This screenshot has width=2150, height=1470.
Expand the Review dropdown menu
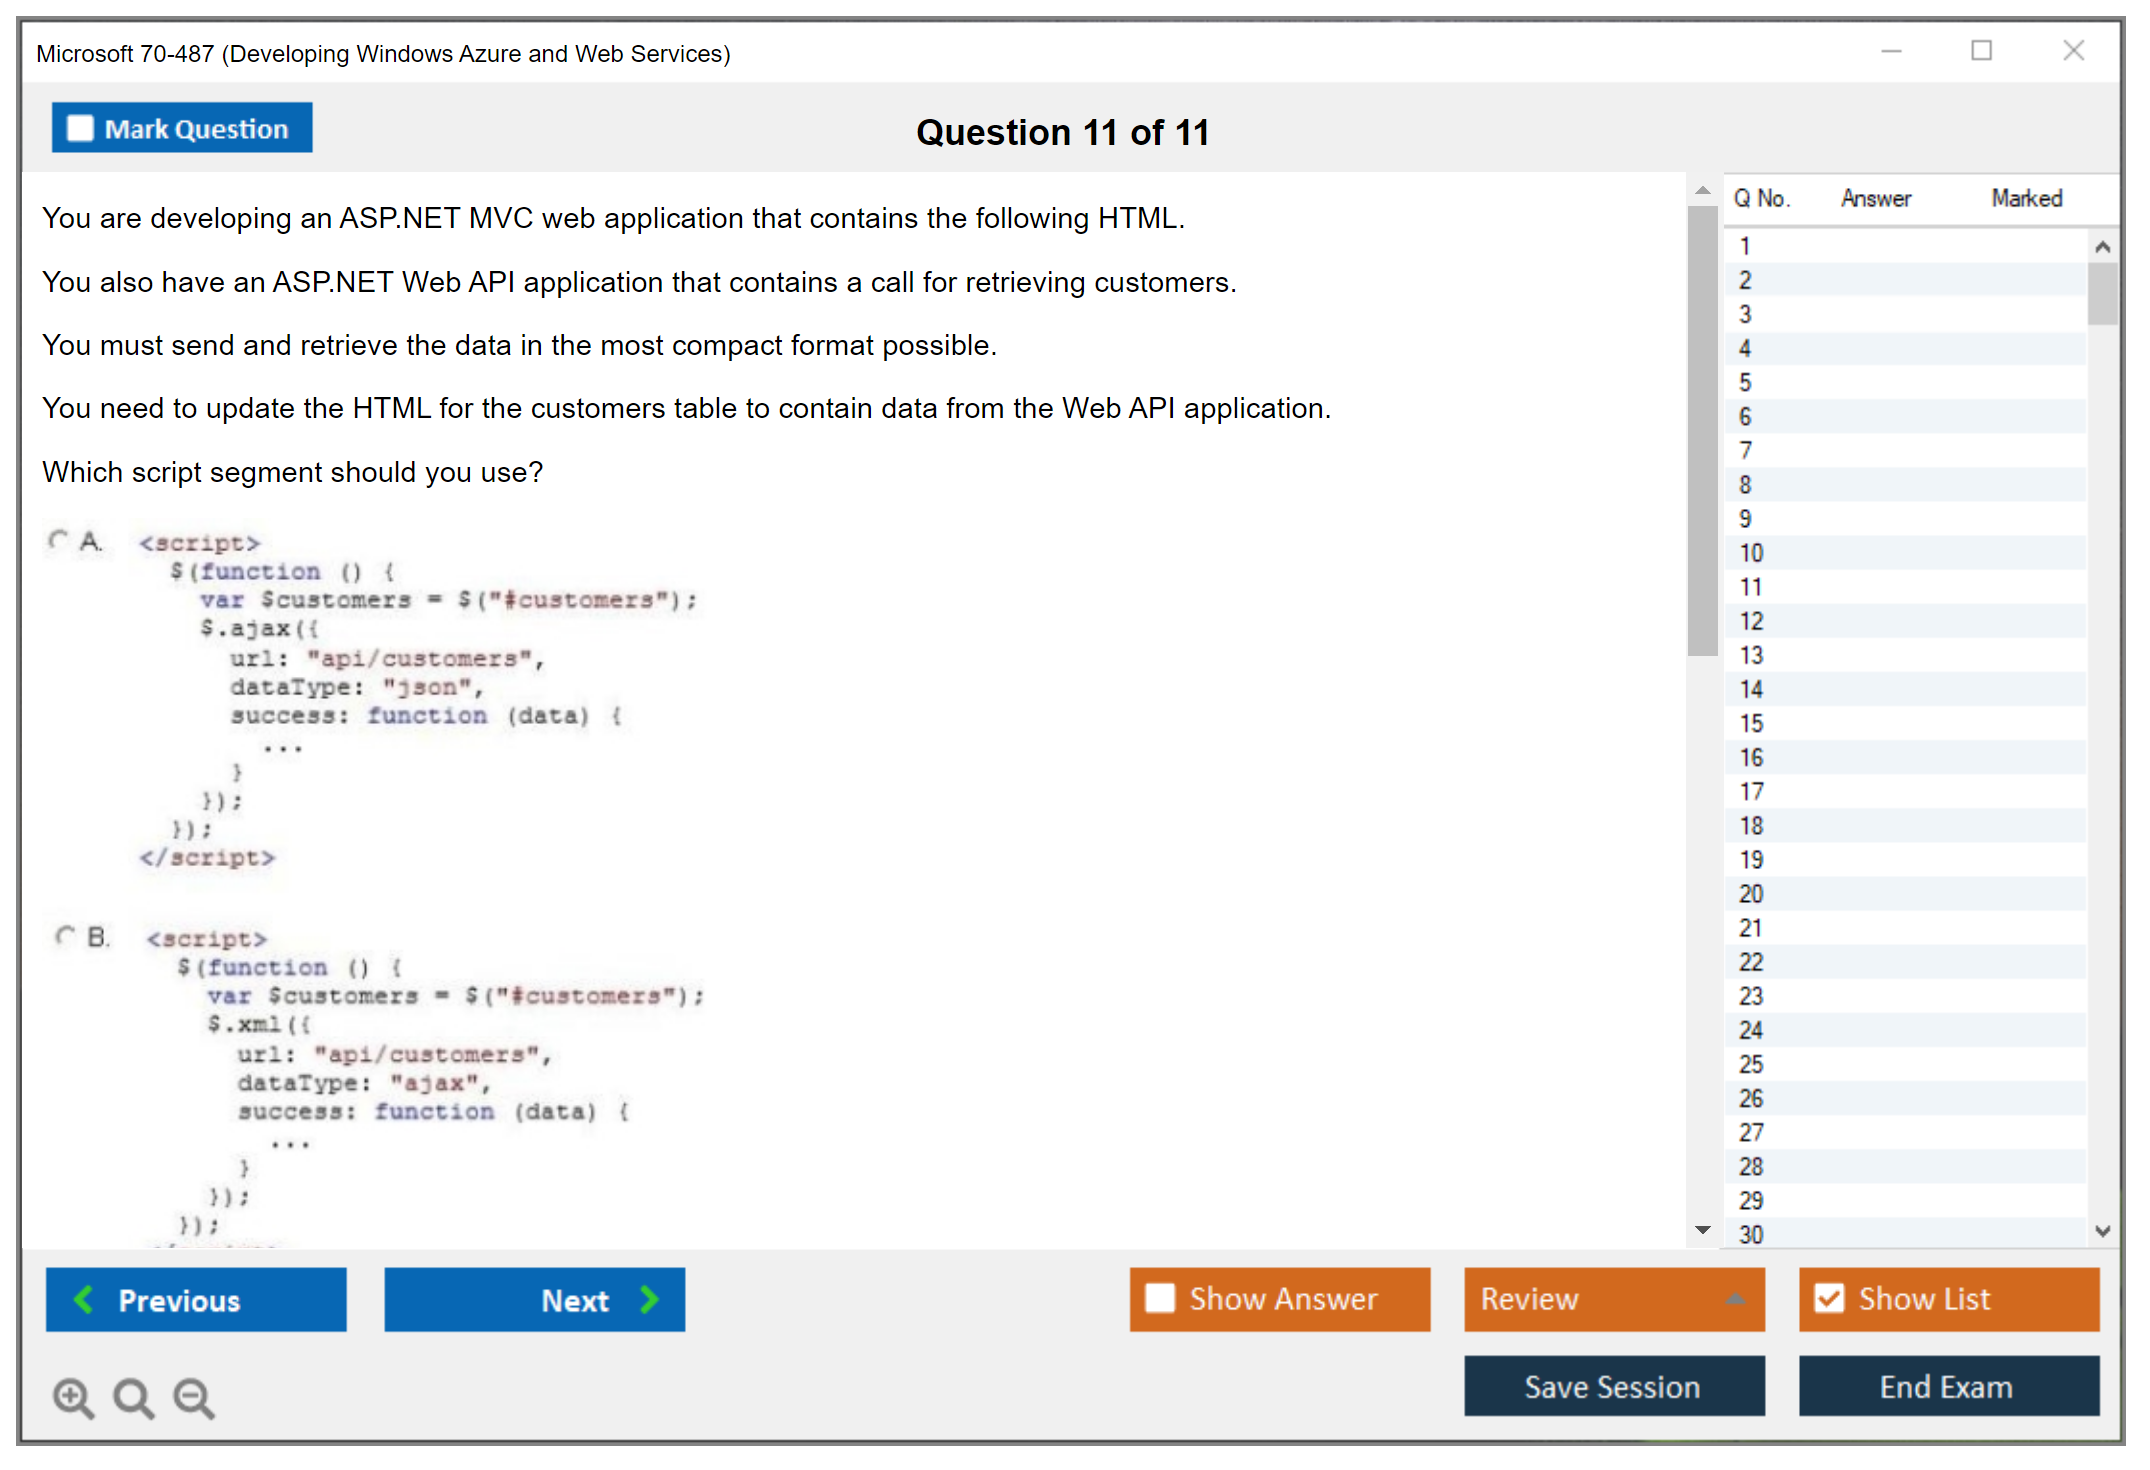(1735, 1299)
